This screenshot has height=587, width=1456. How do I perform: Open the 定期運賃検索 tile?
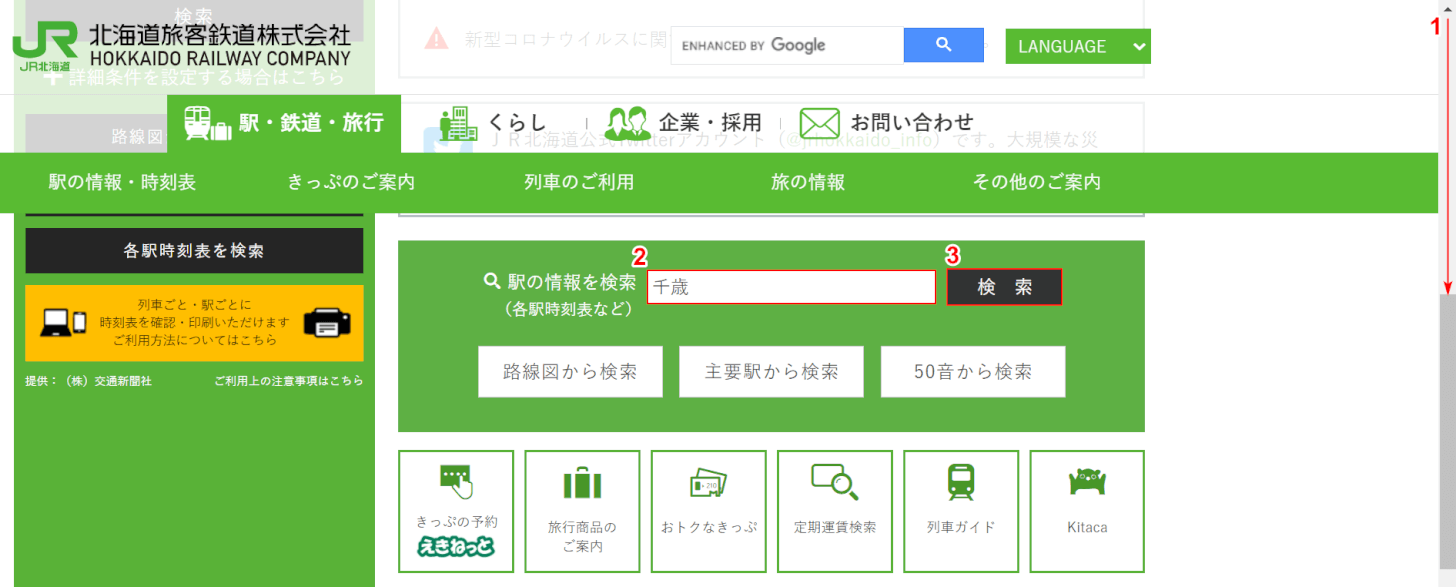tap(835, 510)
